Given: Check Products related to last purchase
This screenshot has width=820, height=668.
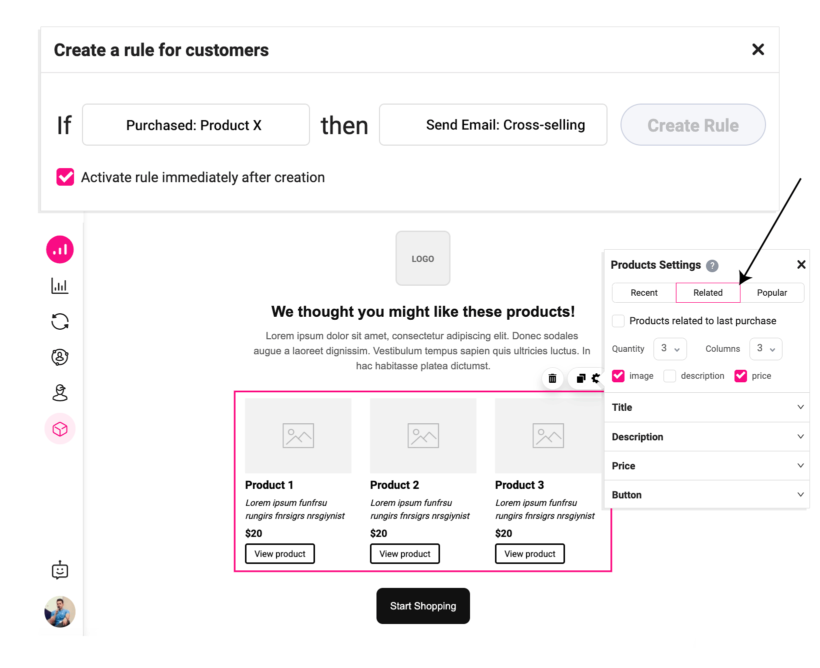Looking at the screenshot, I should 619,321.
